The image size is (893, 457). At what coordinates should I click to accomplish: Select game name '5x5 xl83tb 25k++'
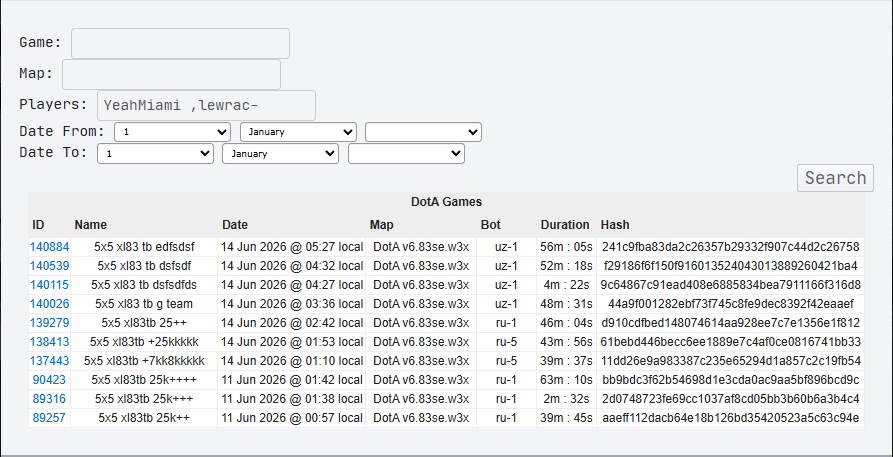[x=144, y=418]
